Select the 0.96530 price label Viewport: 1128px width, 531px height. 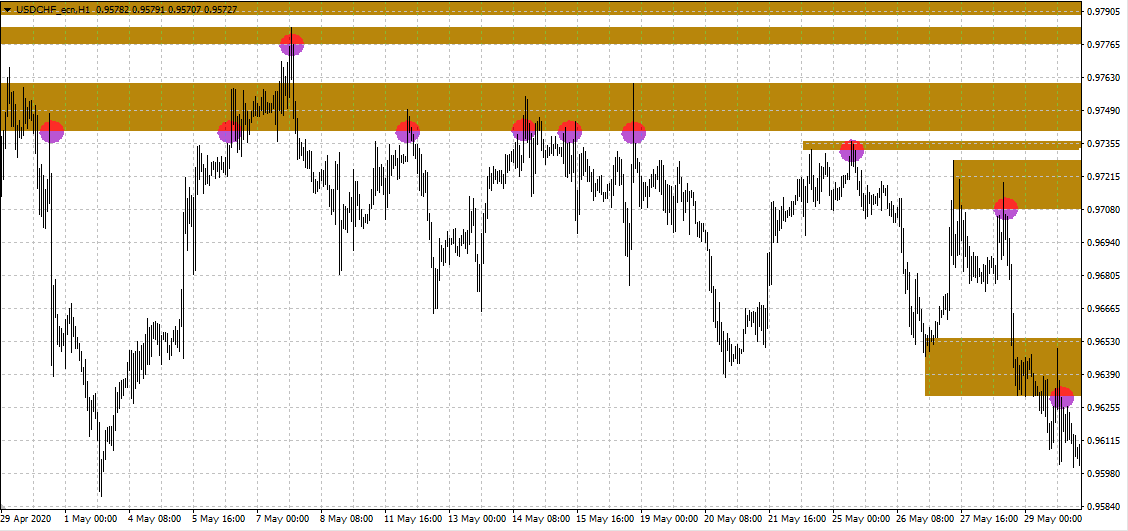click(x=1104, y=342)
